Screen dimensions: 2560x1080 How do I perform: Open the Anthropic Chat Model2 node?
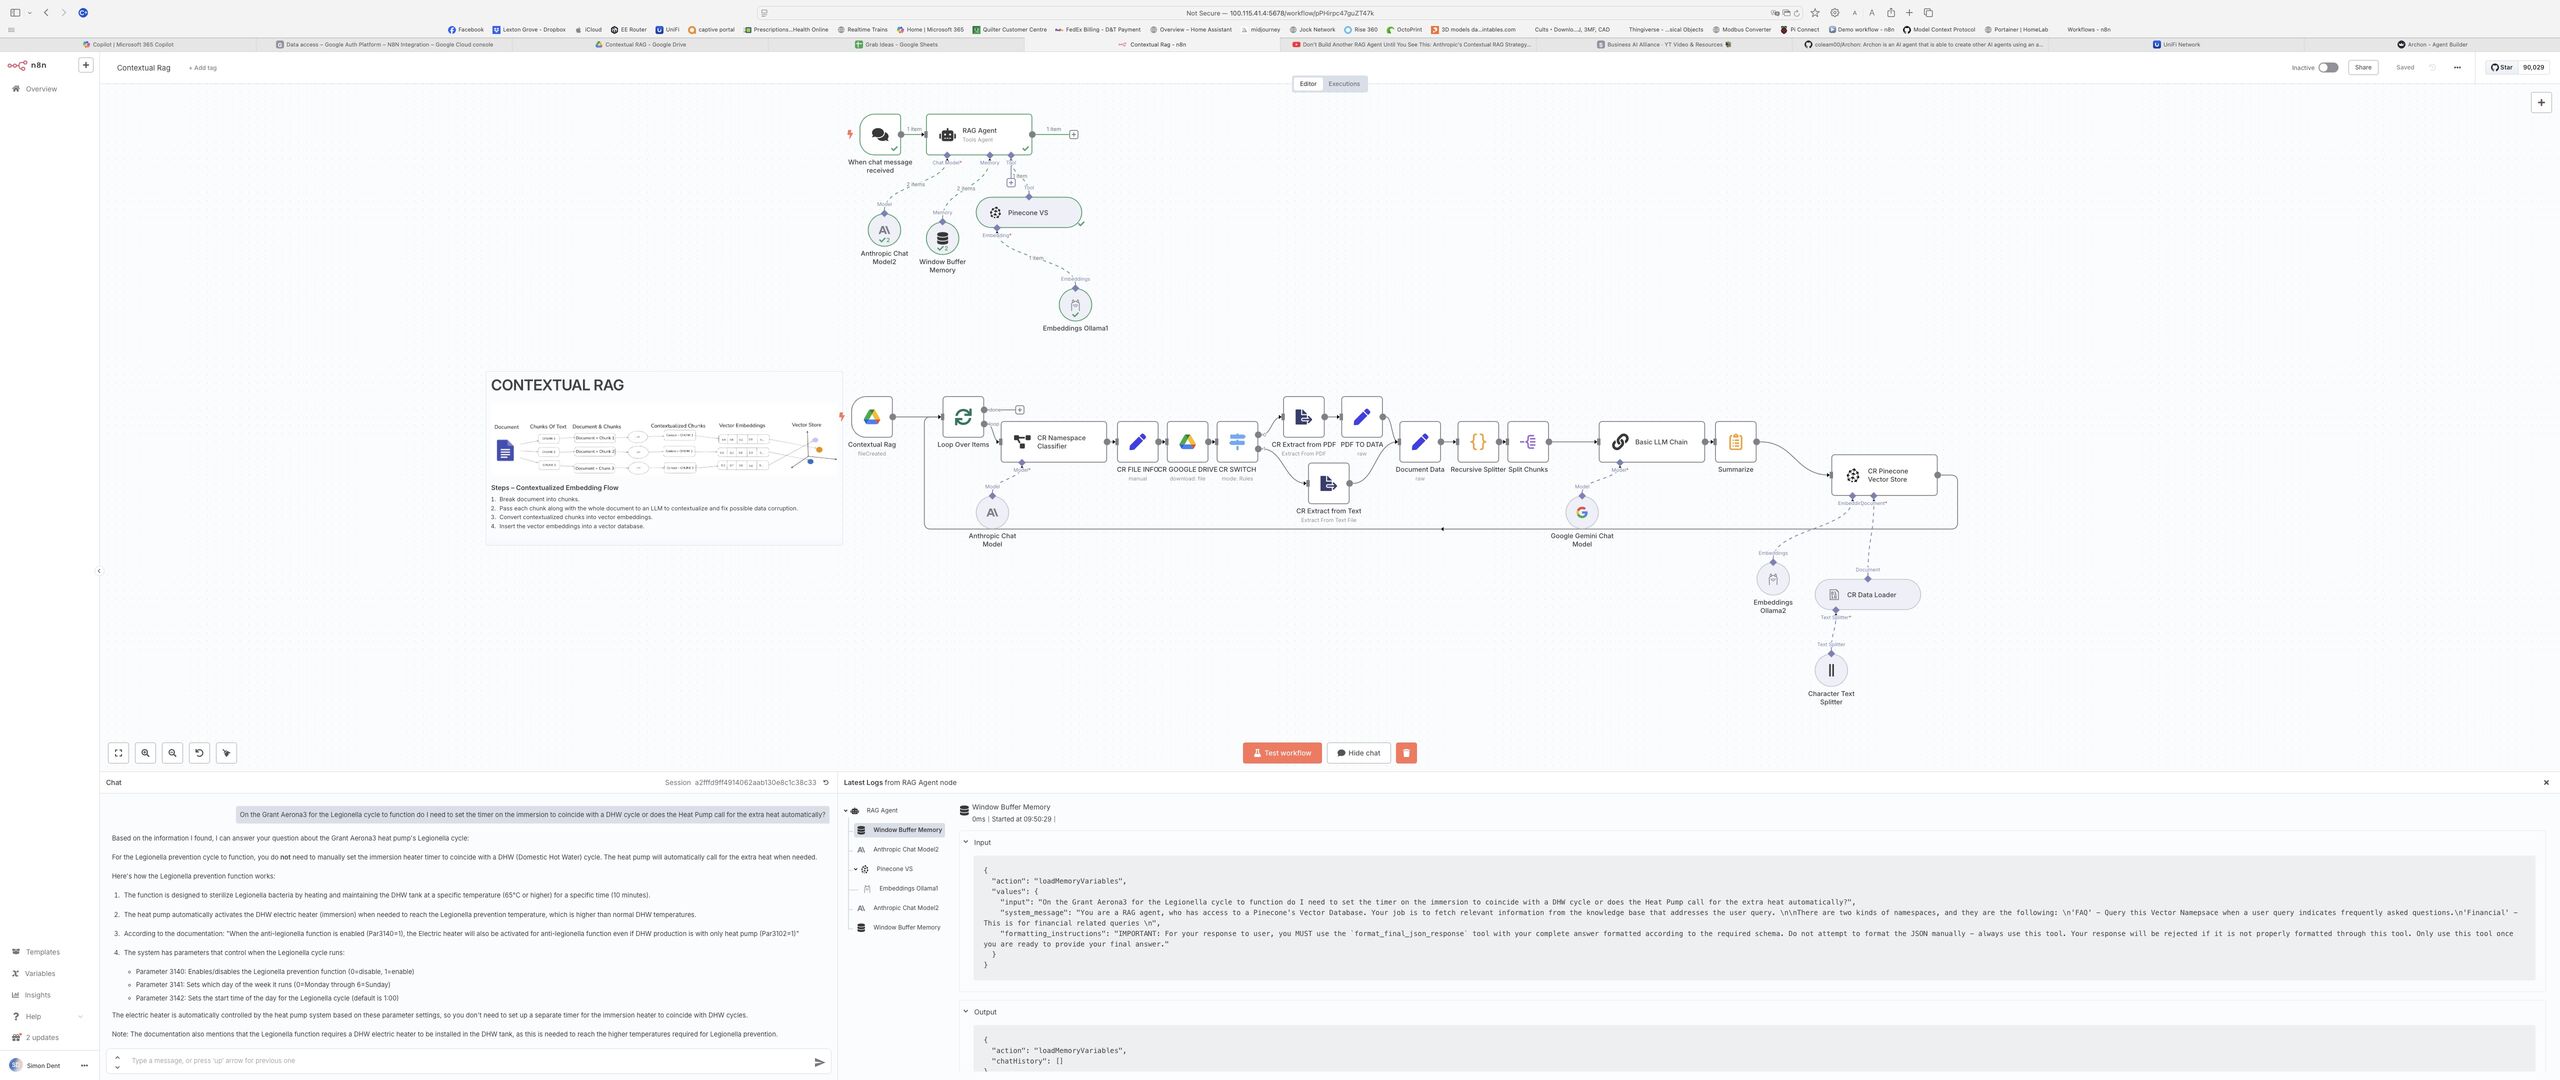(884, 231)
